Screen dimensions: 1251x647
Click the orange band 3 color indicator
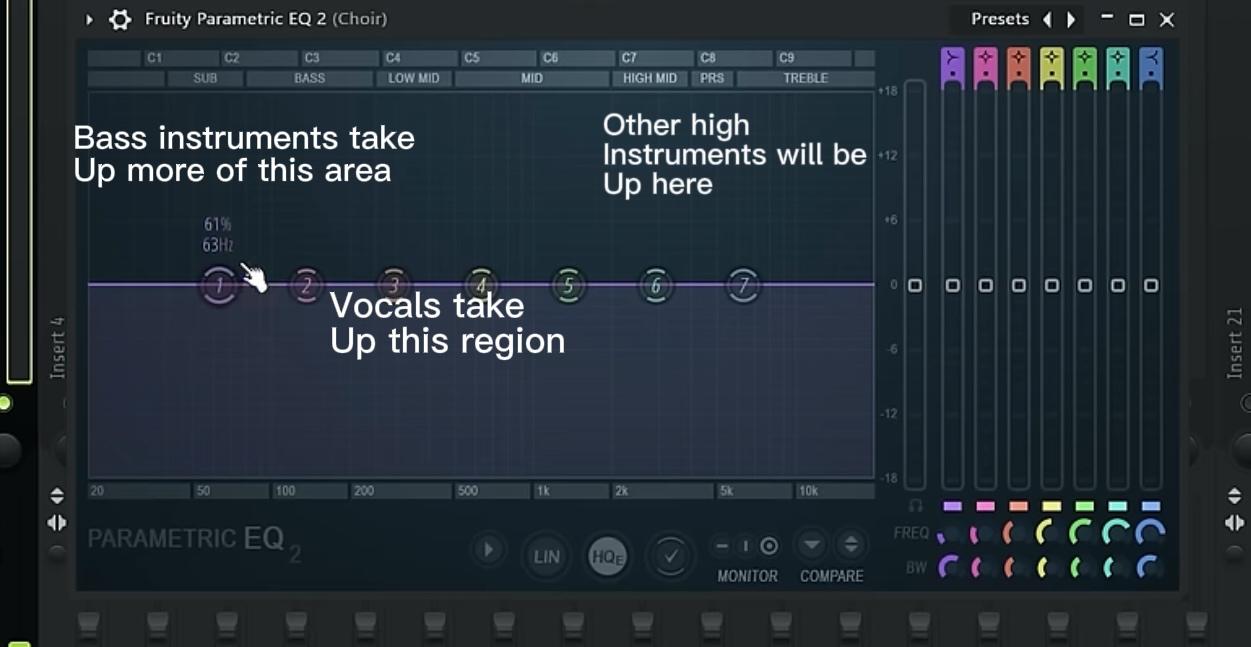[1019, 506]
